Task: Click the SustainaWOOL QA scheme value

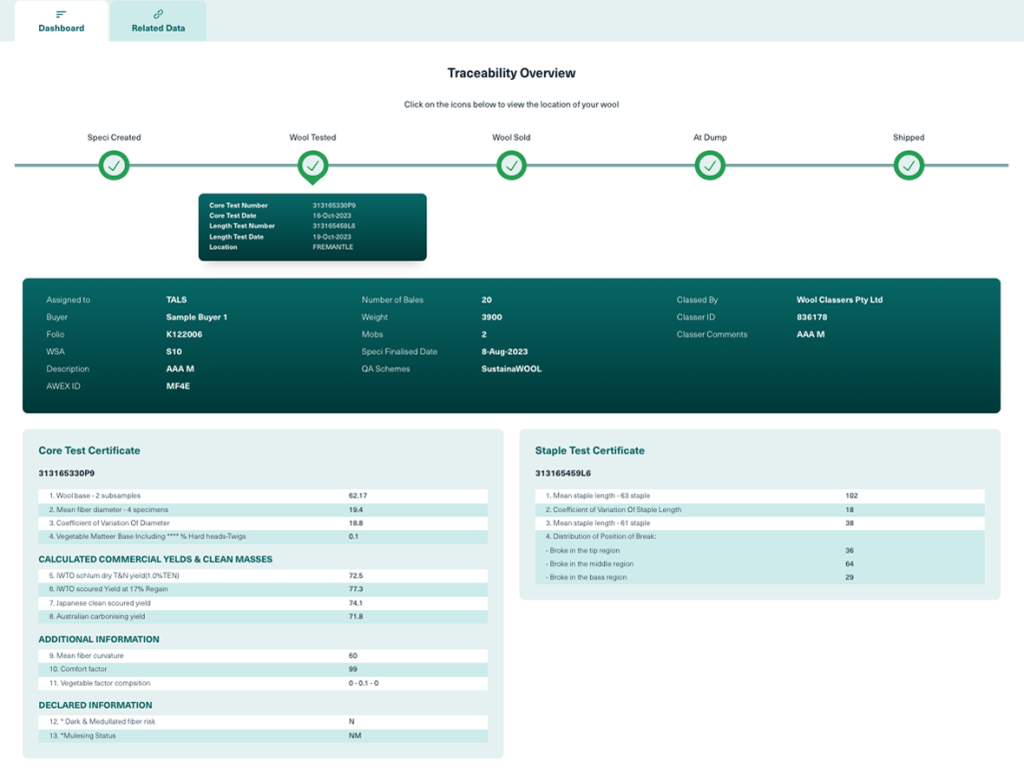Action: 513,369
